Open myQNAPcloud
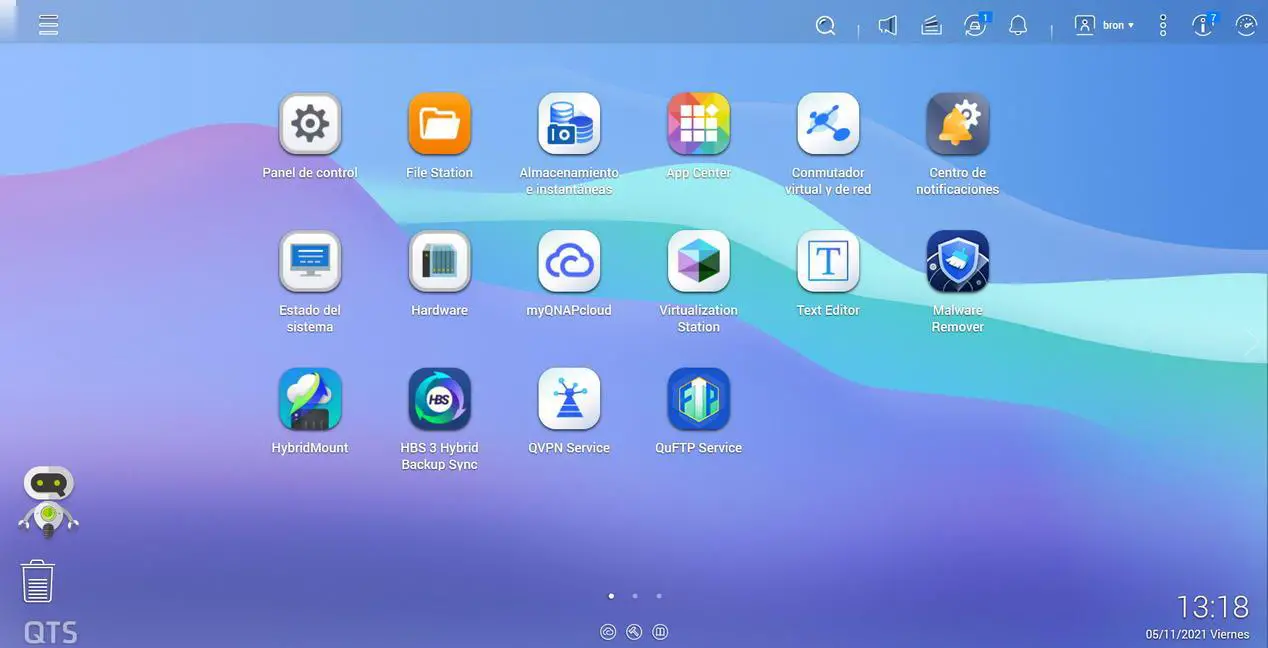This screenshot has width=1268, height=648. 569,260
